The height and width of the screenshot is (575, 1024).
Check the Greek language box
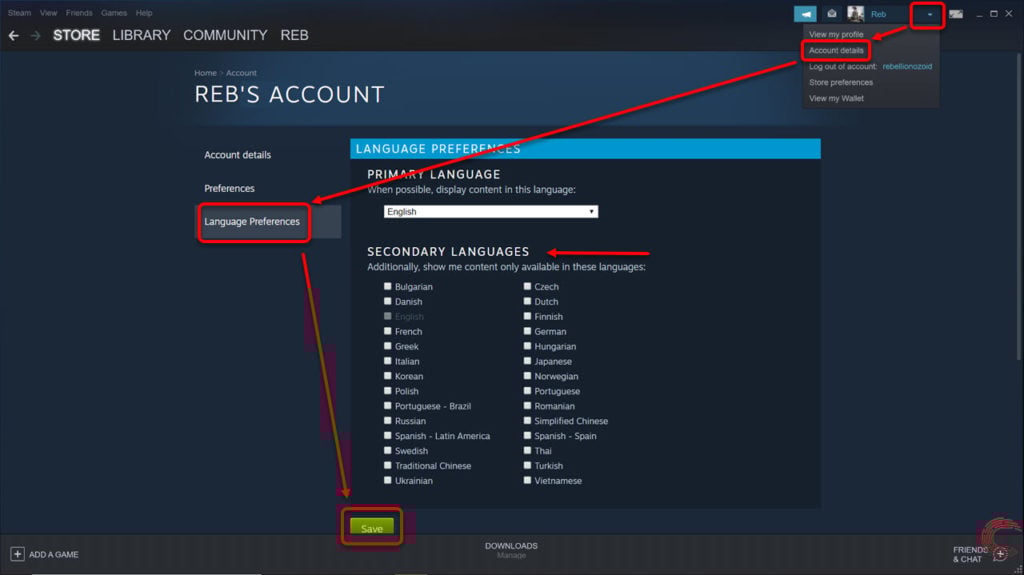[x=387, y=346]
